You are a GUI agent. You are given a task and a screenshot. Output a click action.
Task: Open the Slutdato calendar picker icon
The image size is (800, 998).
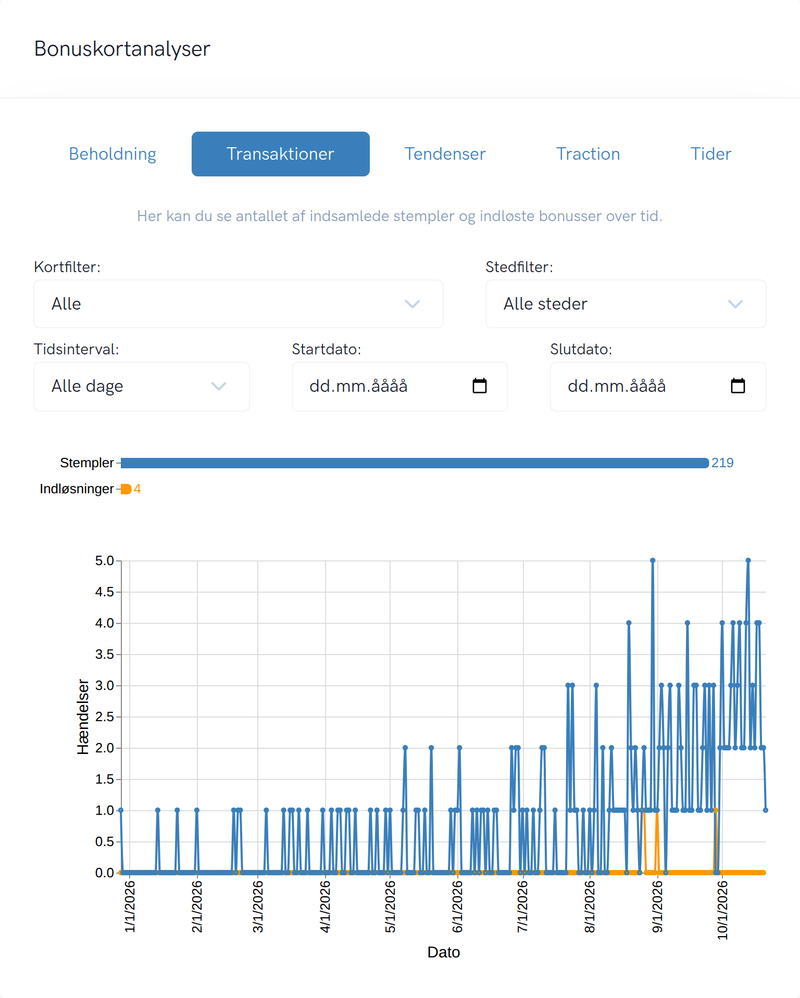738,386
